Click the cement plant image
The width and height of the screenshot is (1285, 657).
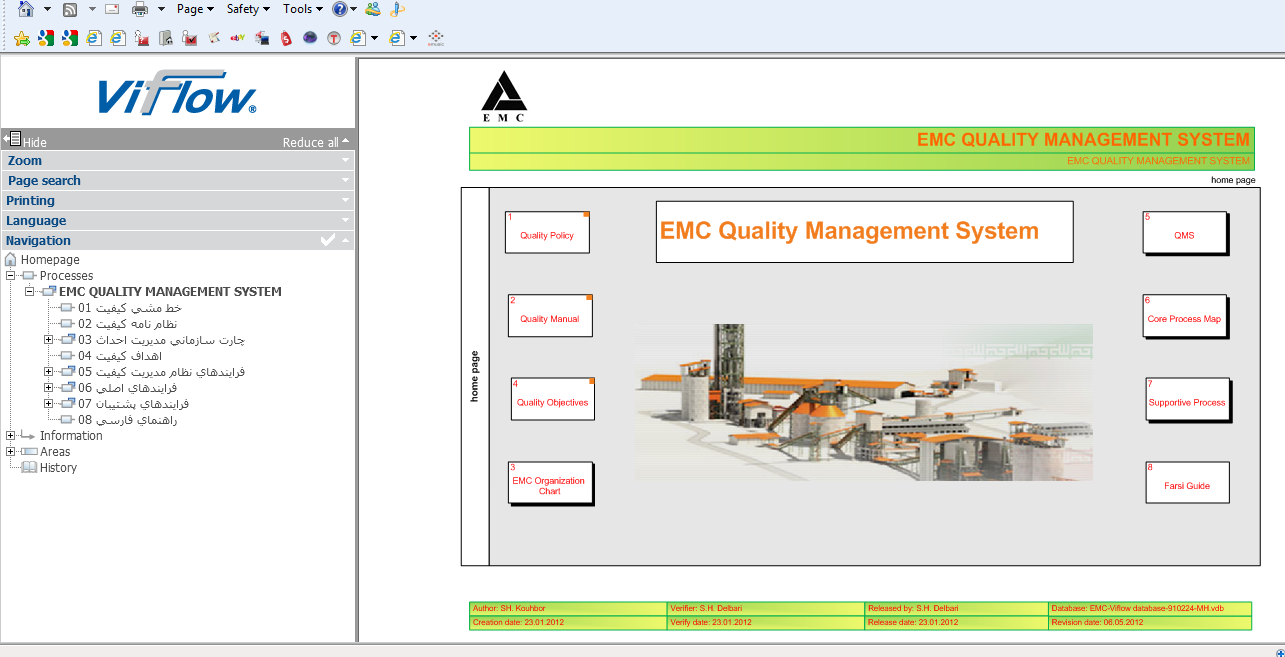864,402
